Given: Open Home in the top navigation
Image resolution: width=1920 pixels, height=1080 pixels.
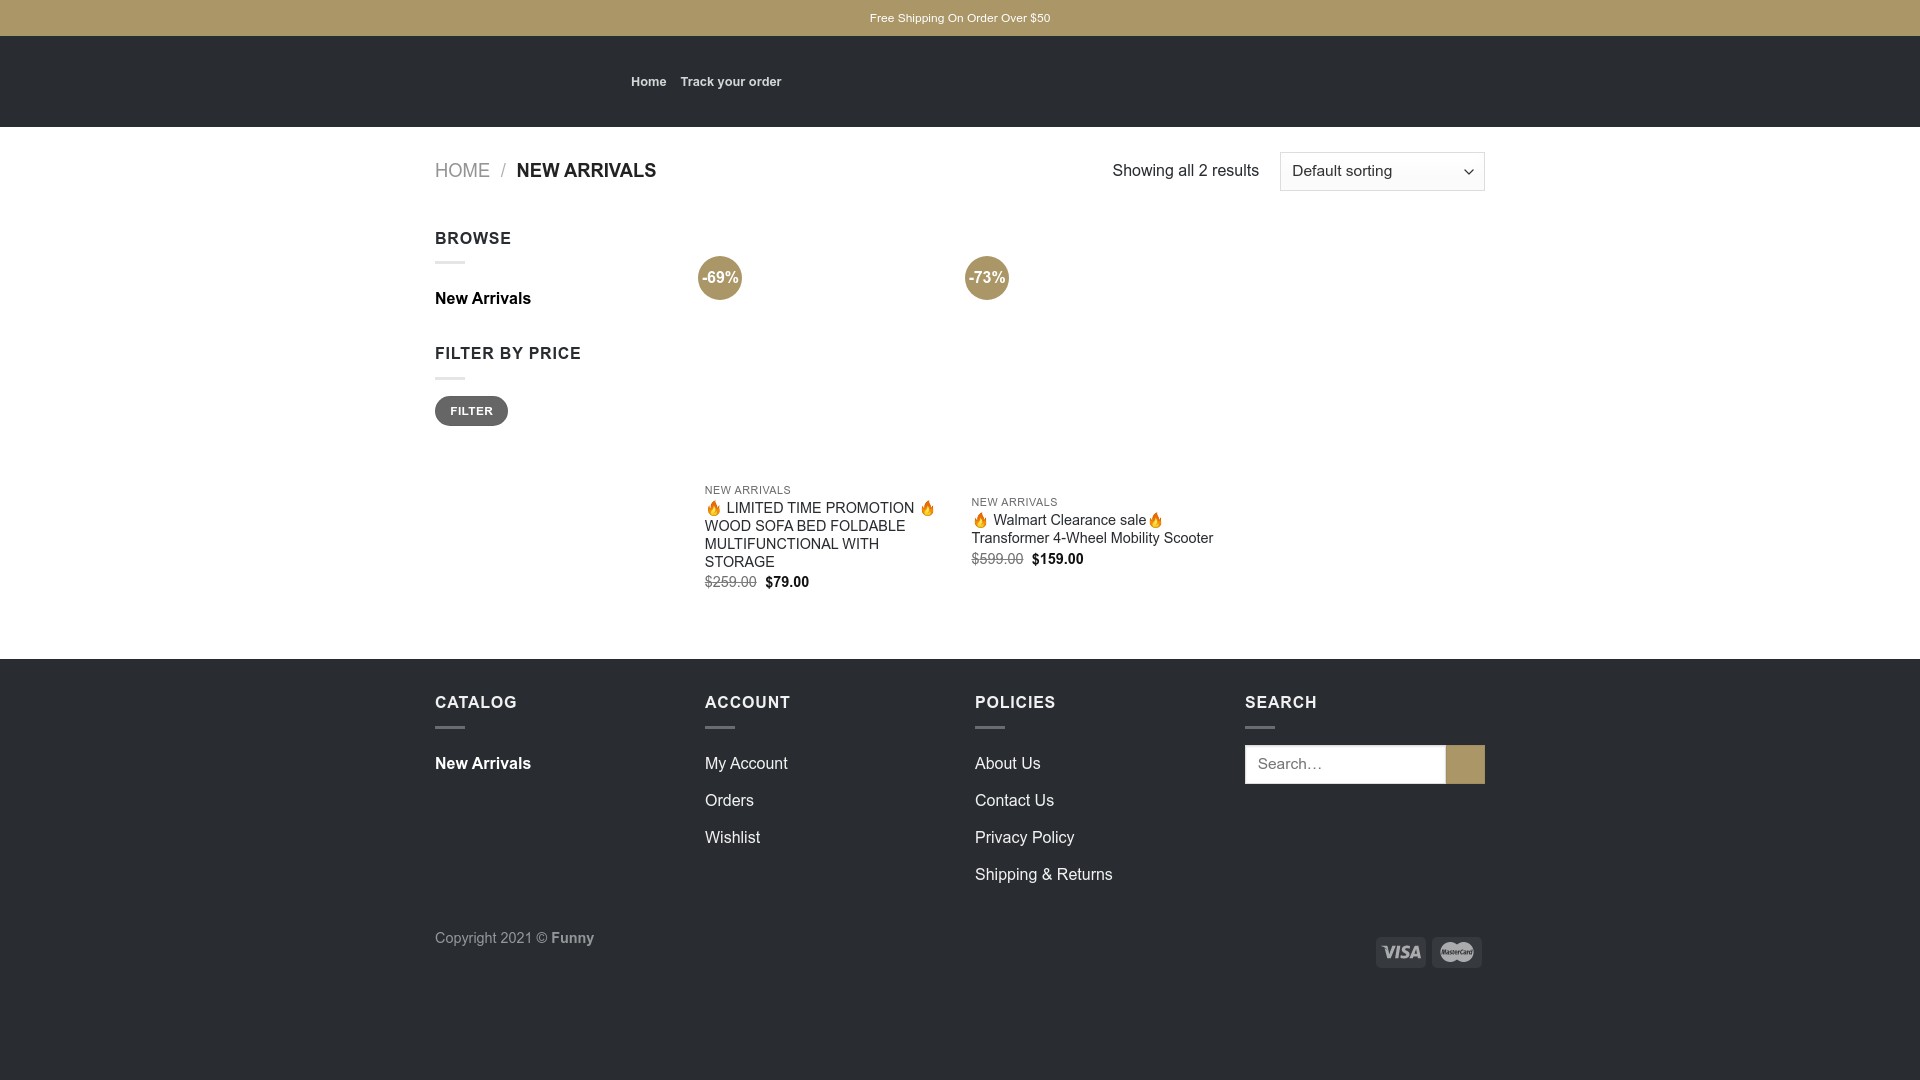Looking at the screenshot, I should coord(648,82).
